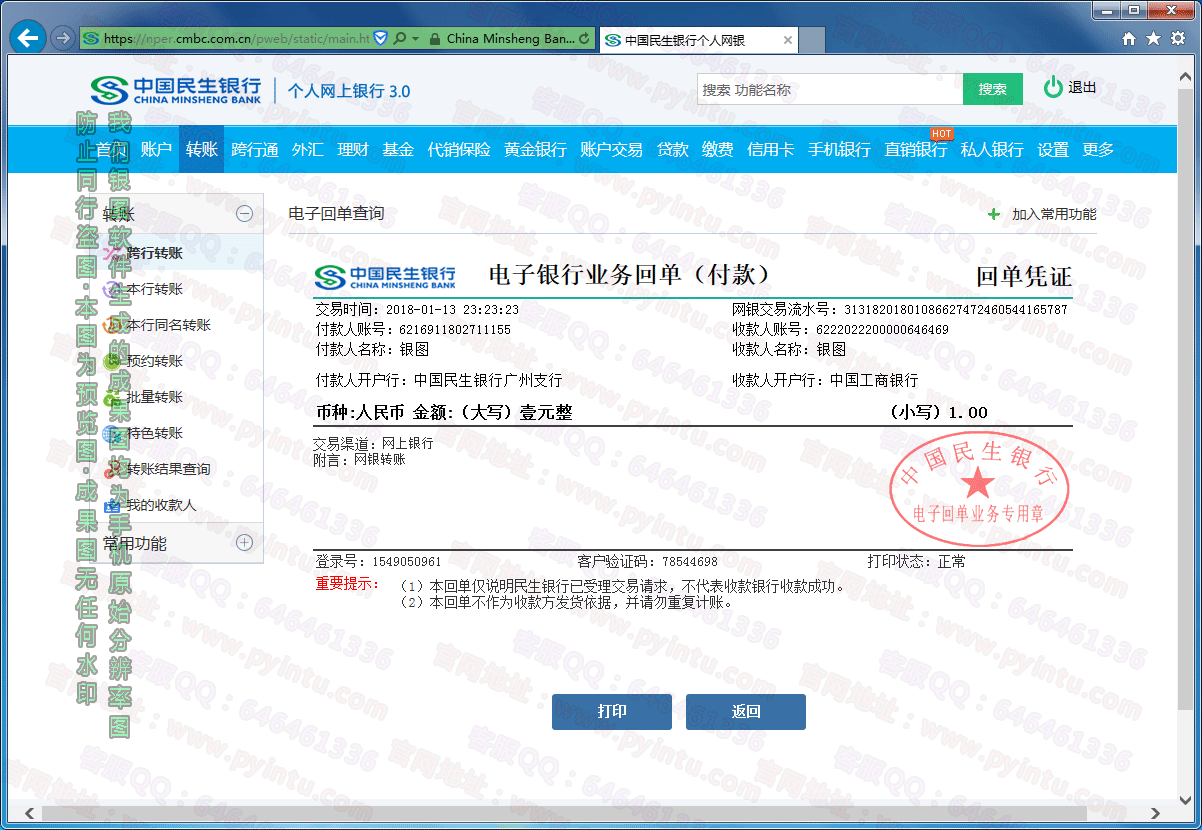Click the China Minsheng Bank logo in header

(176, 90)
